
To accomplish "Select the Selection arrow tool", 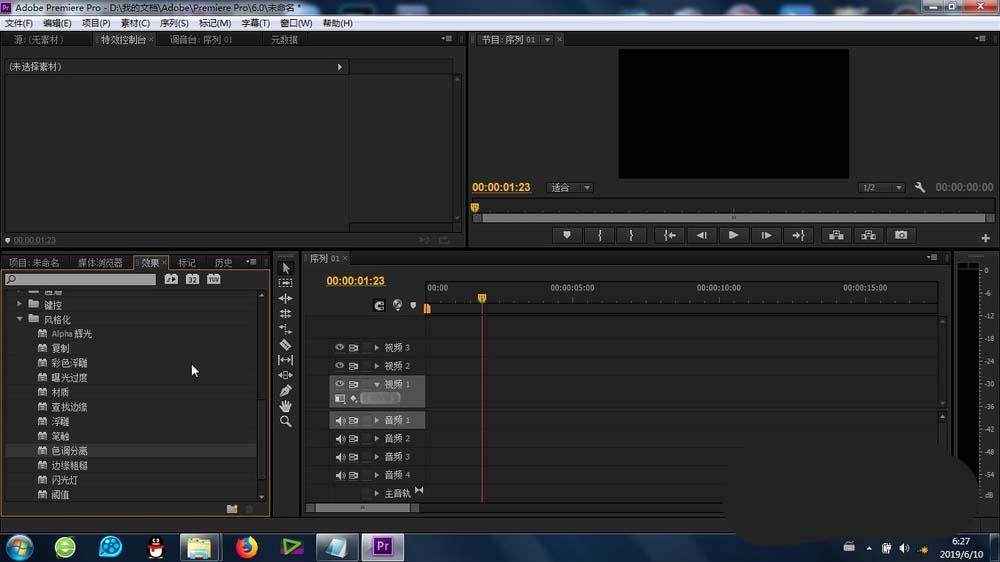I will coord(286,268).
